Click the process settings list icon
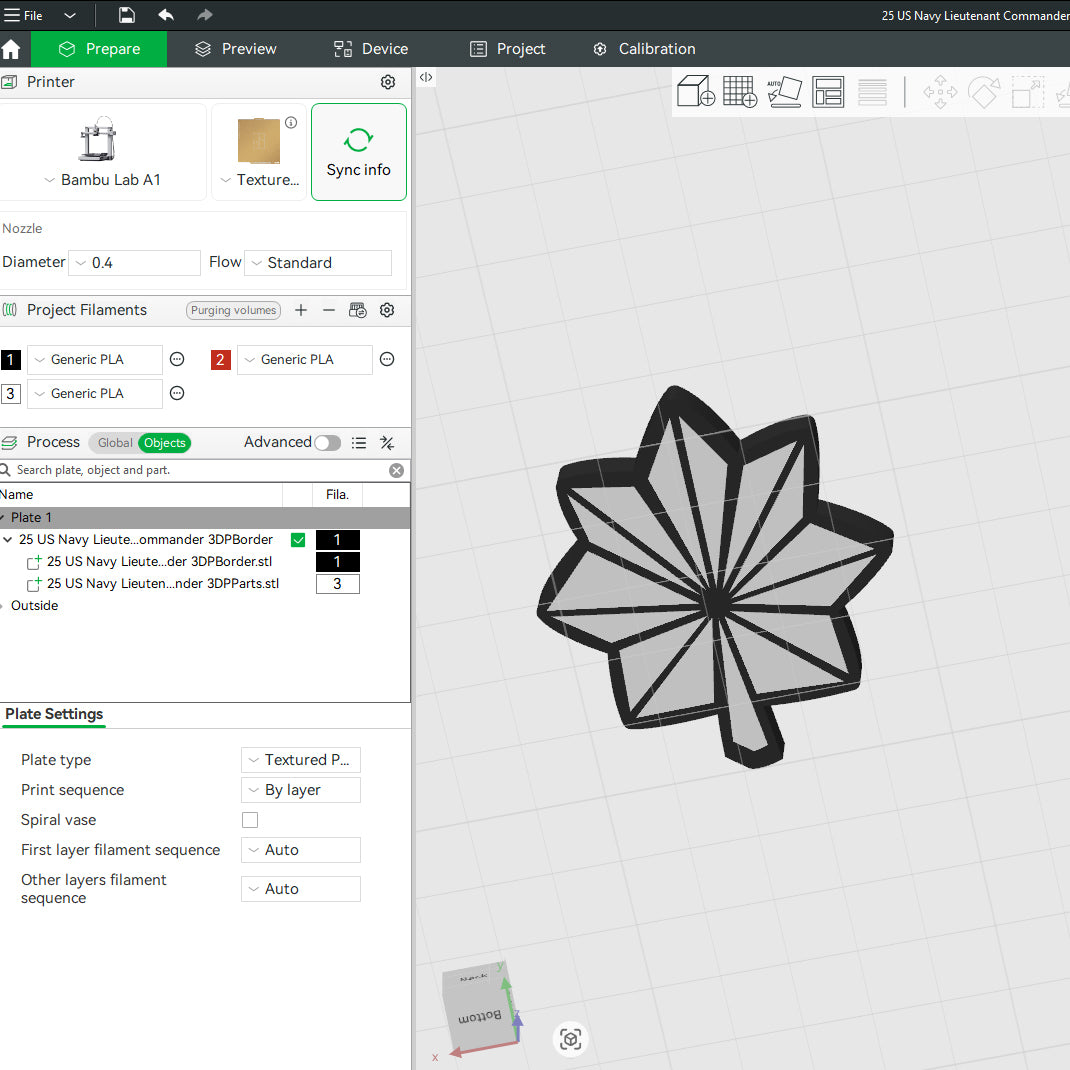Viewport: 1070px width, 1070px height. coord(359,443)
